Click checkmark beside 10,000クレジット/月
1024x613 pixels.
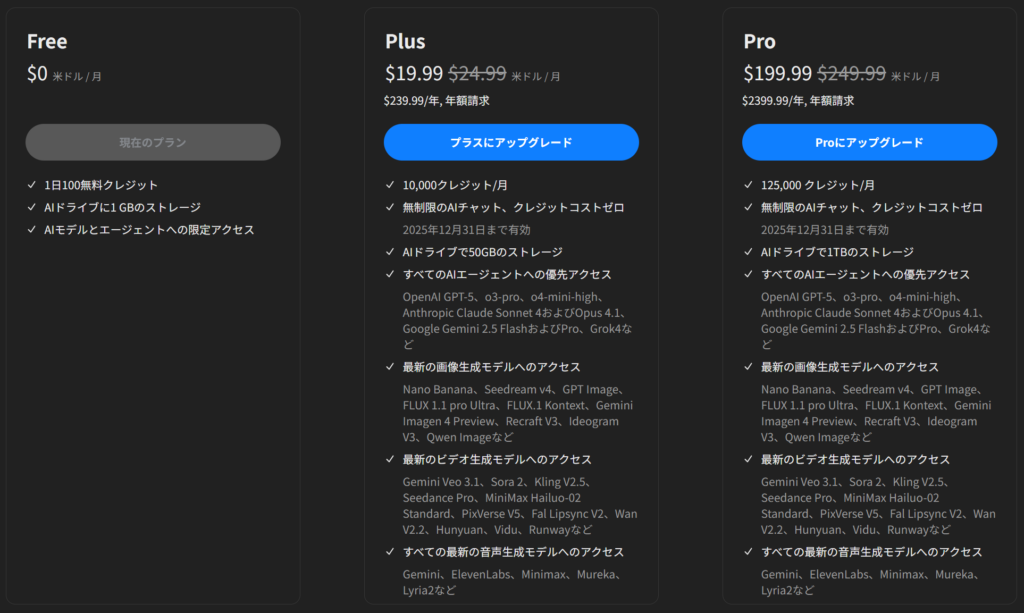click(x=391, y=185)
